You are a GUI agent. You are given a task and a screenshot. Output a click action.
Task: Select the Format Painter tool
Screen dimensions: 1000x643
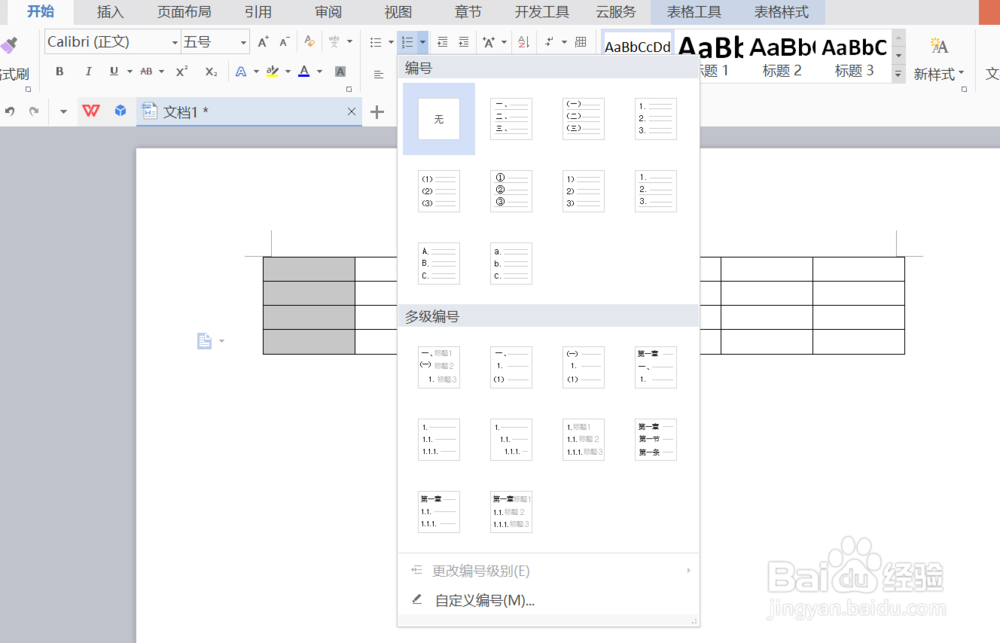click(9, 46)
